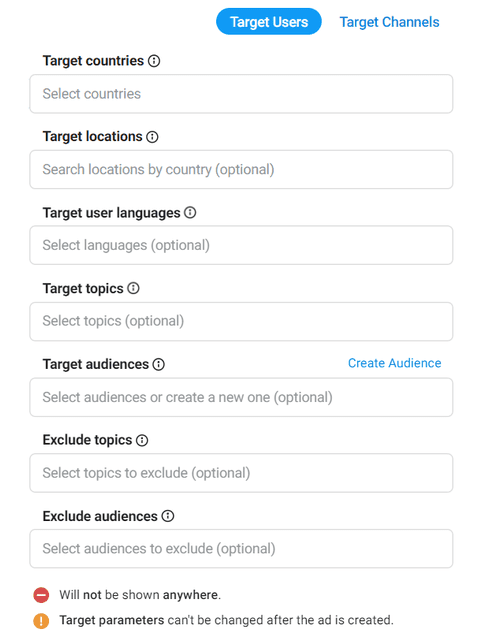Click the info icon next to Exclude topics
The image size is (488, 644).
142,440
